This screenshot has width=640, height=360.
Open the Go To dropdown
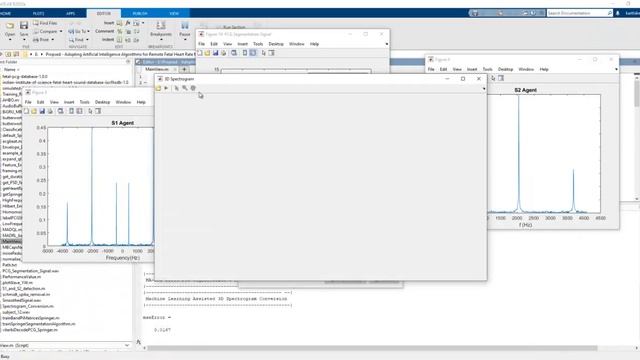pyautogui.click(x=79, y=31)
